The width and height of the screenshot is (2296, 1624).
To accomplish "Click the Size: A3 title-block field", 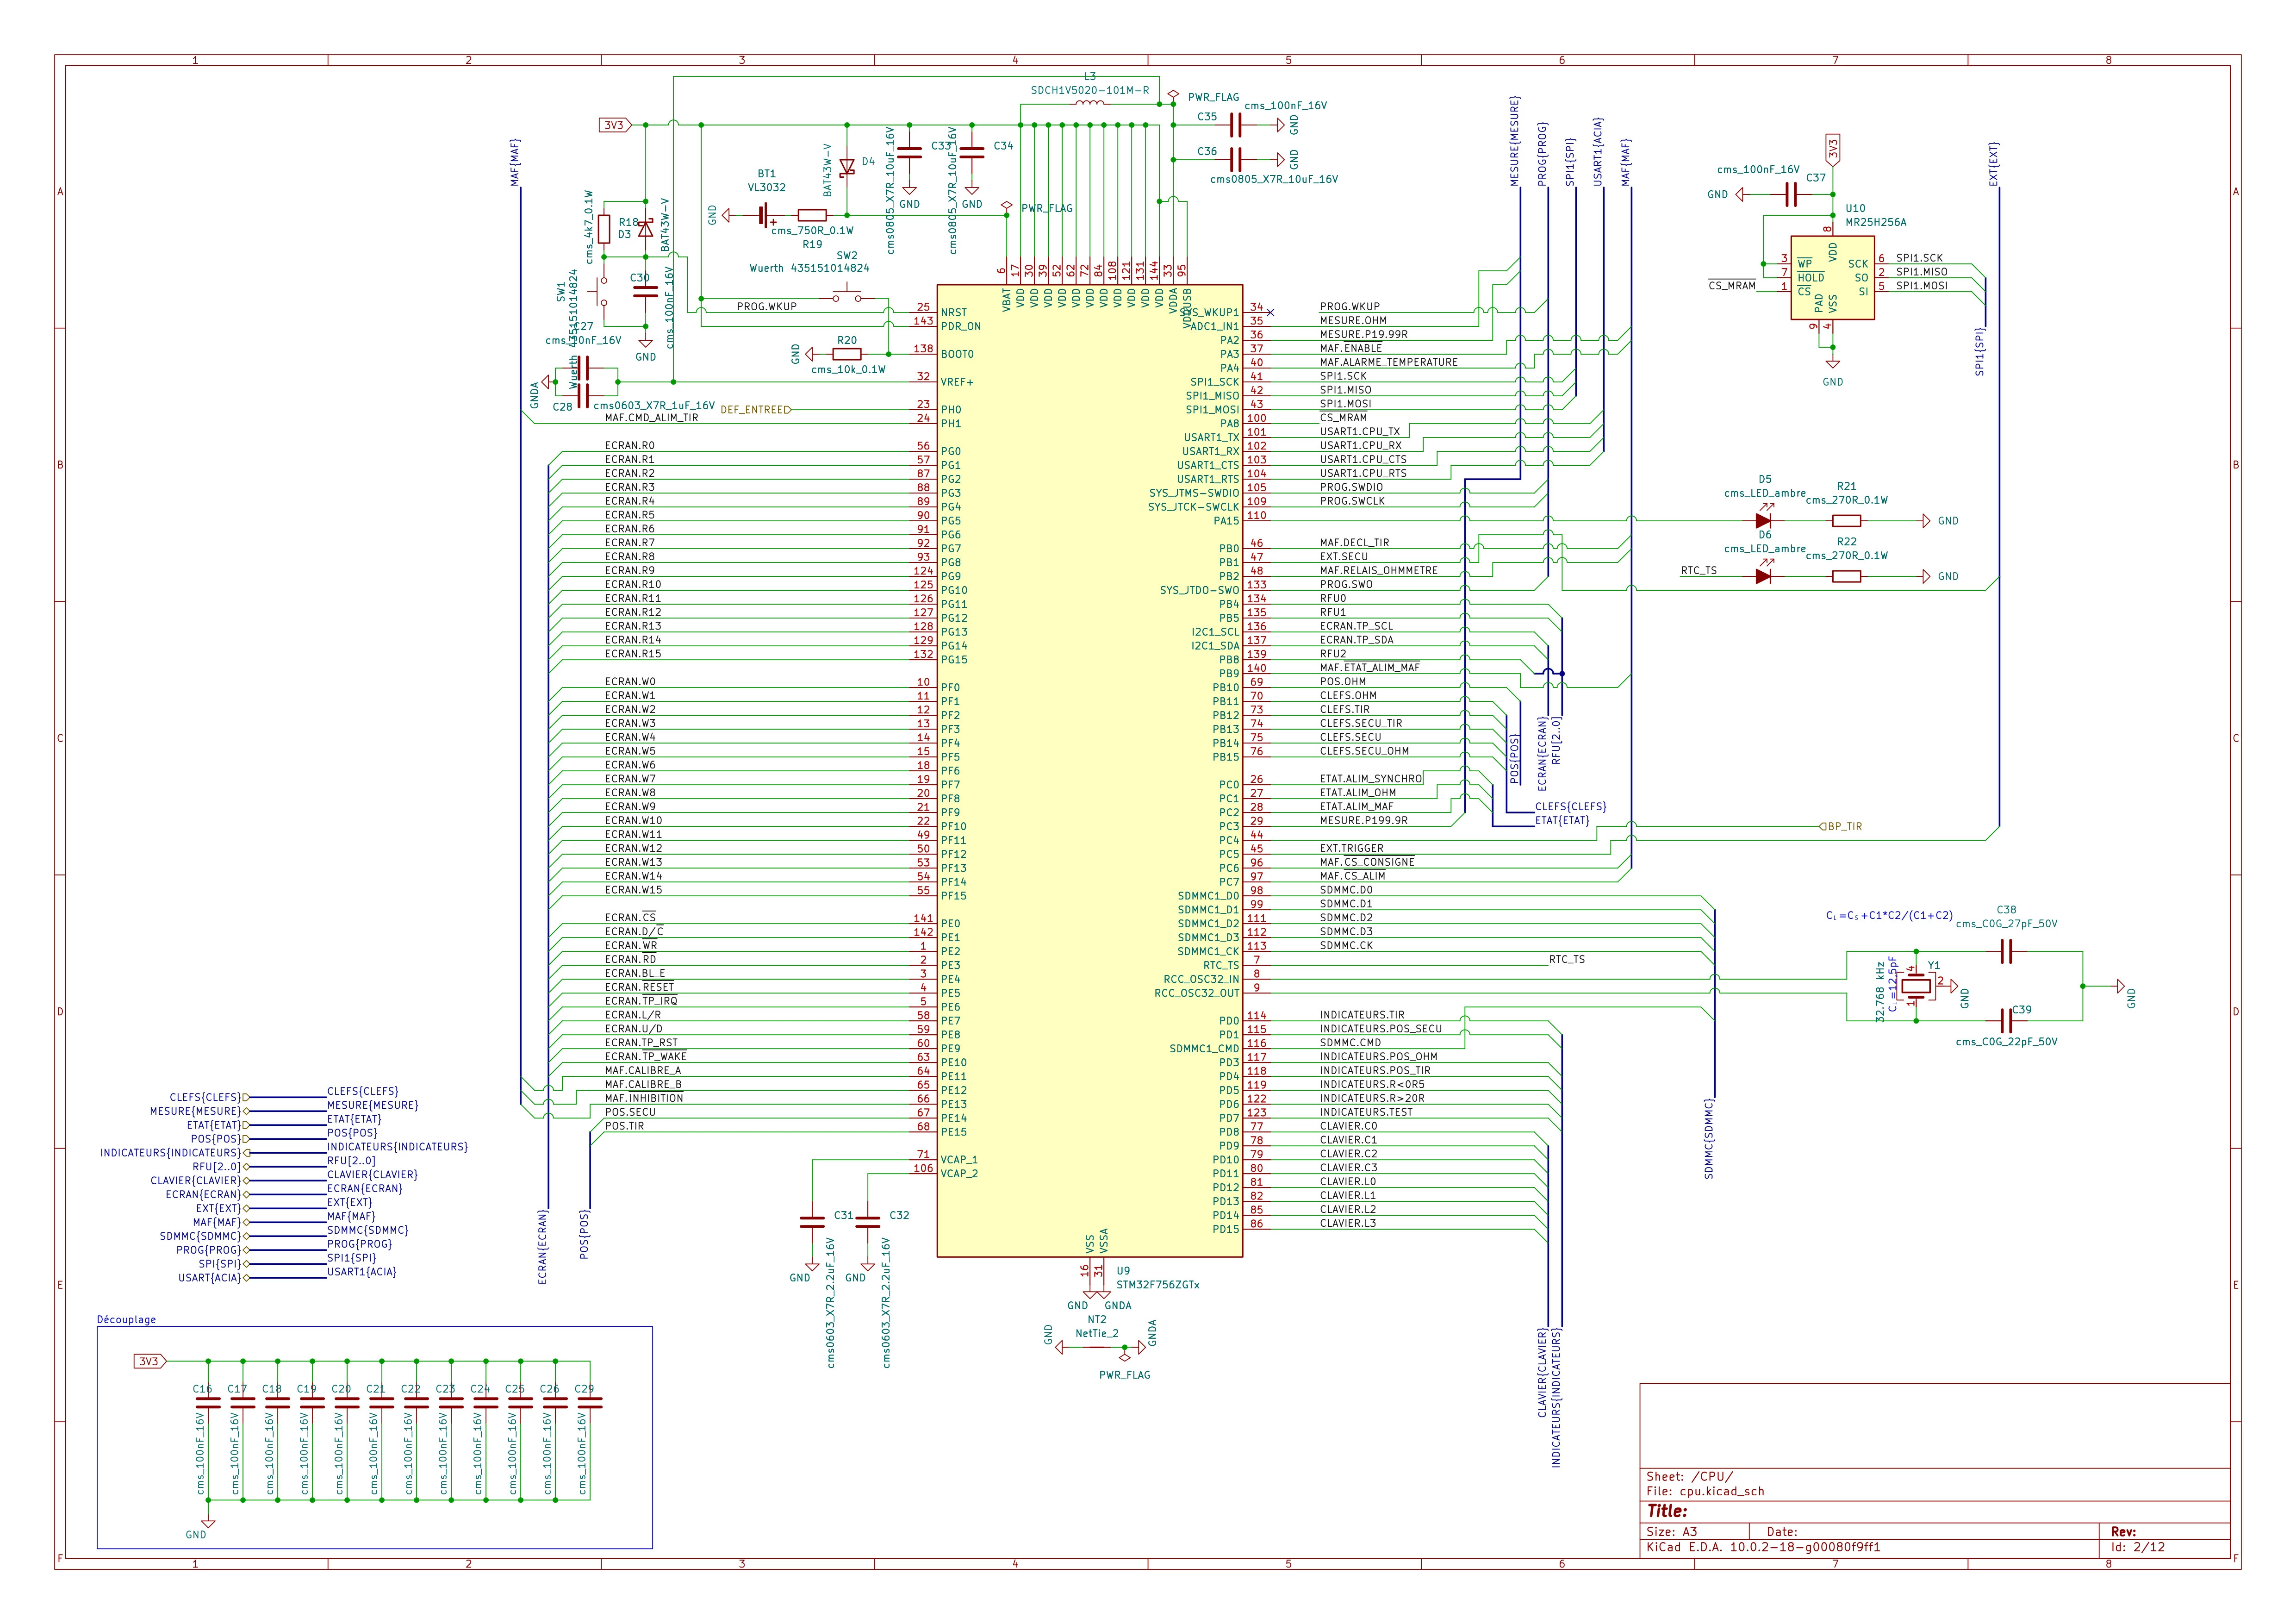I will (x=1672, y=1531).
